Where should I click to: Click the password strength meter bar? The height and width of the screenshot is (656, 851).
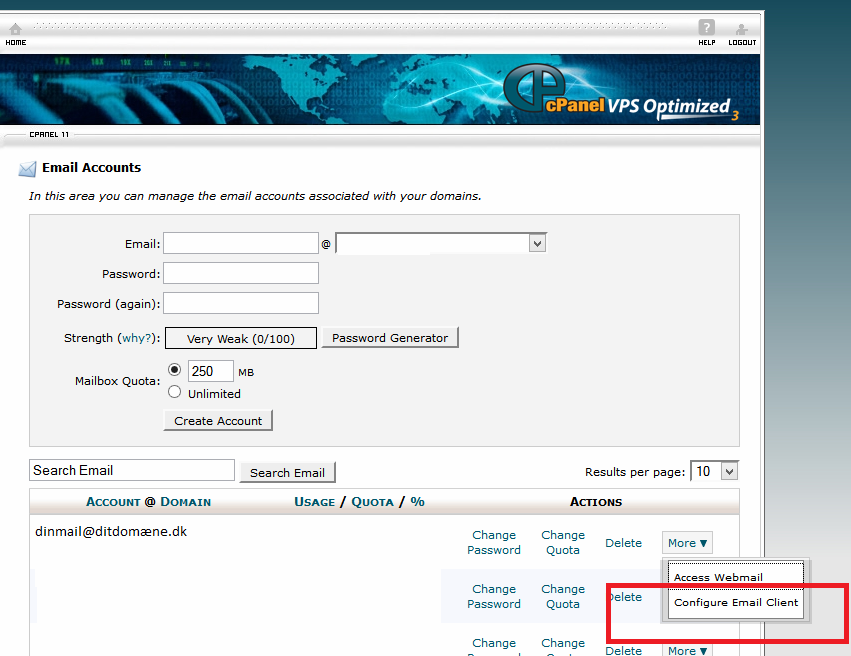pos(240,338)
